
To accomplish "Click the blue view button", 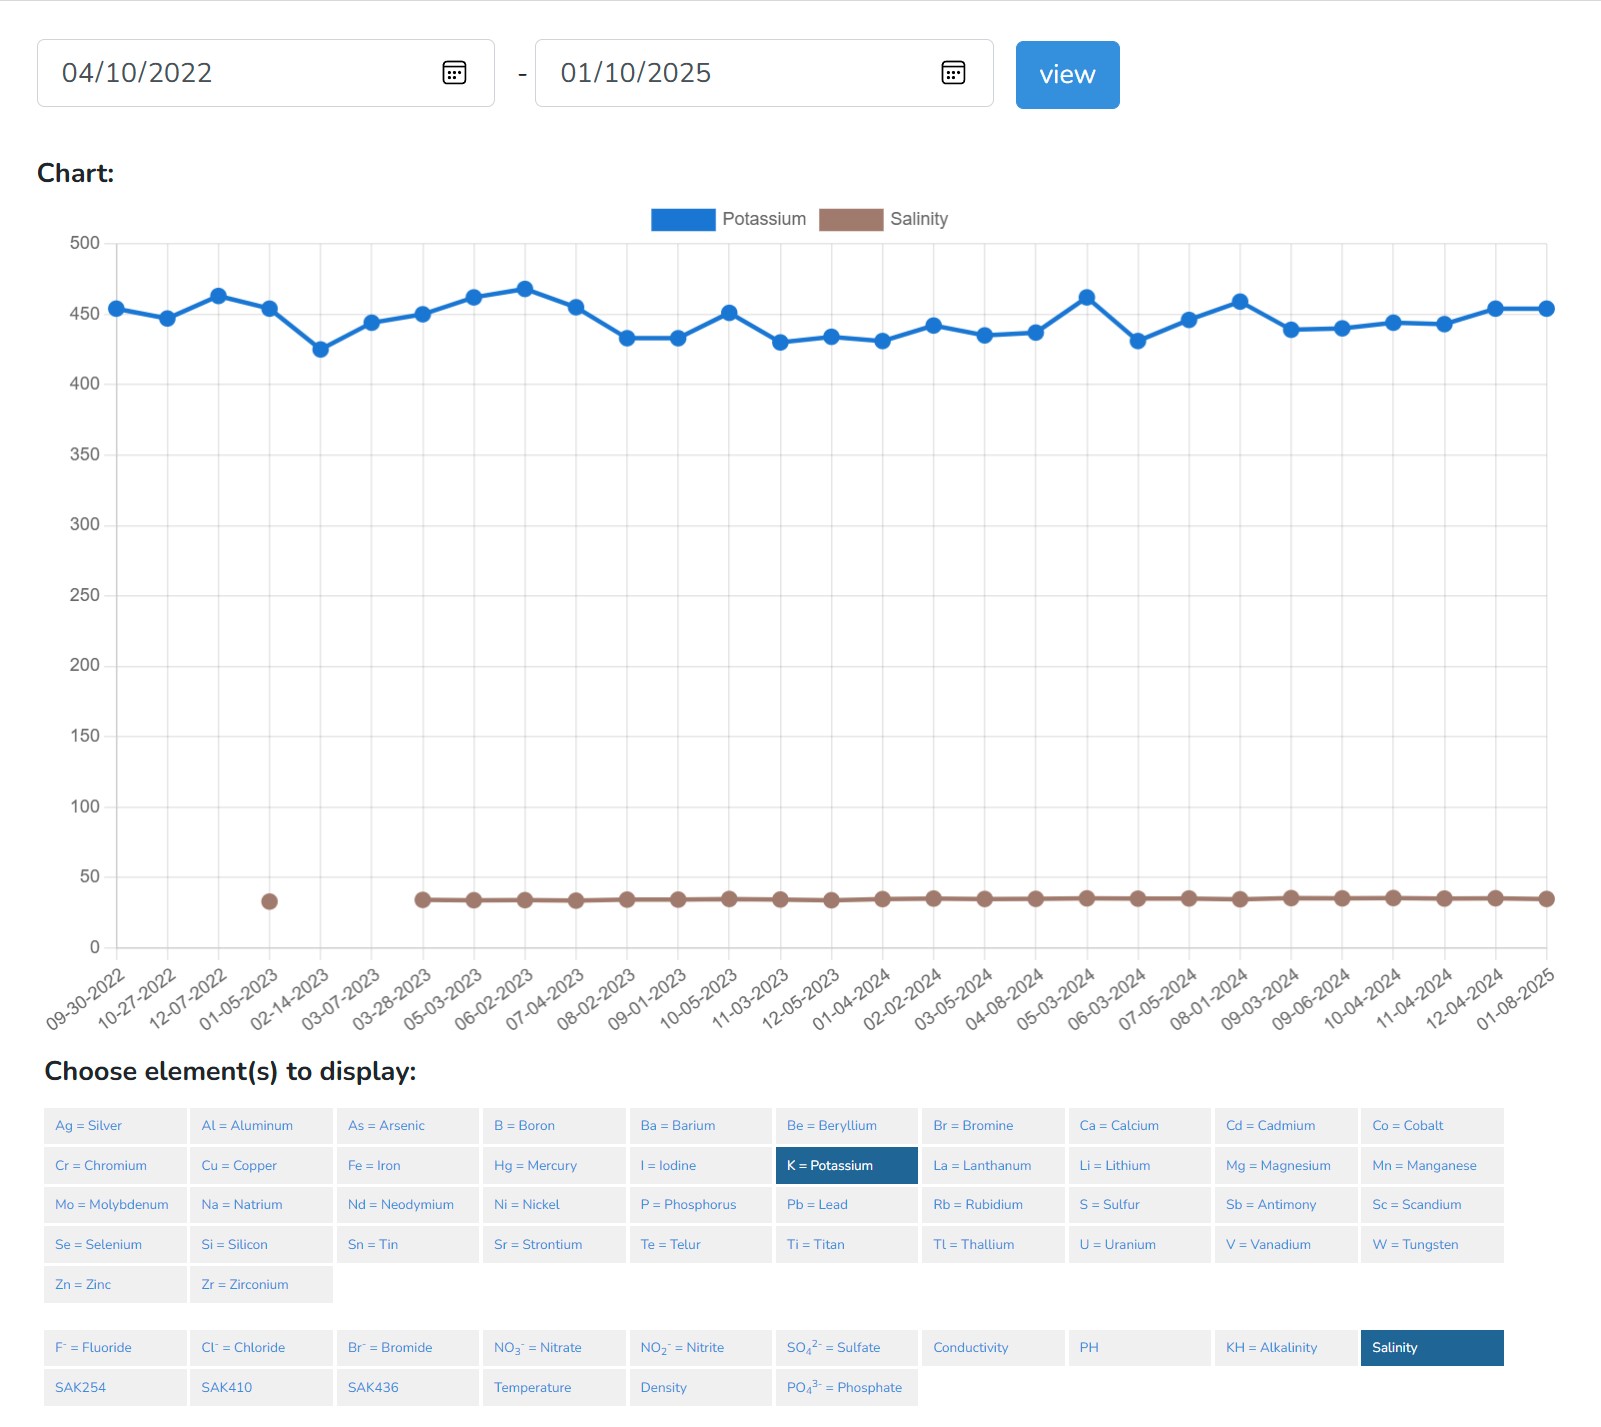I will click(1067, 75).
